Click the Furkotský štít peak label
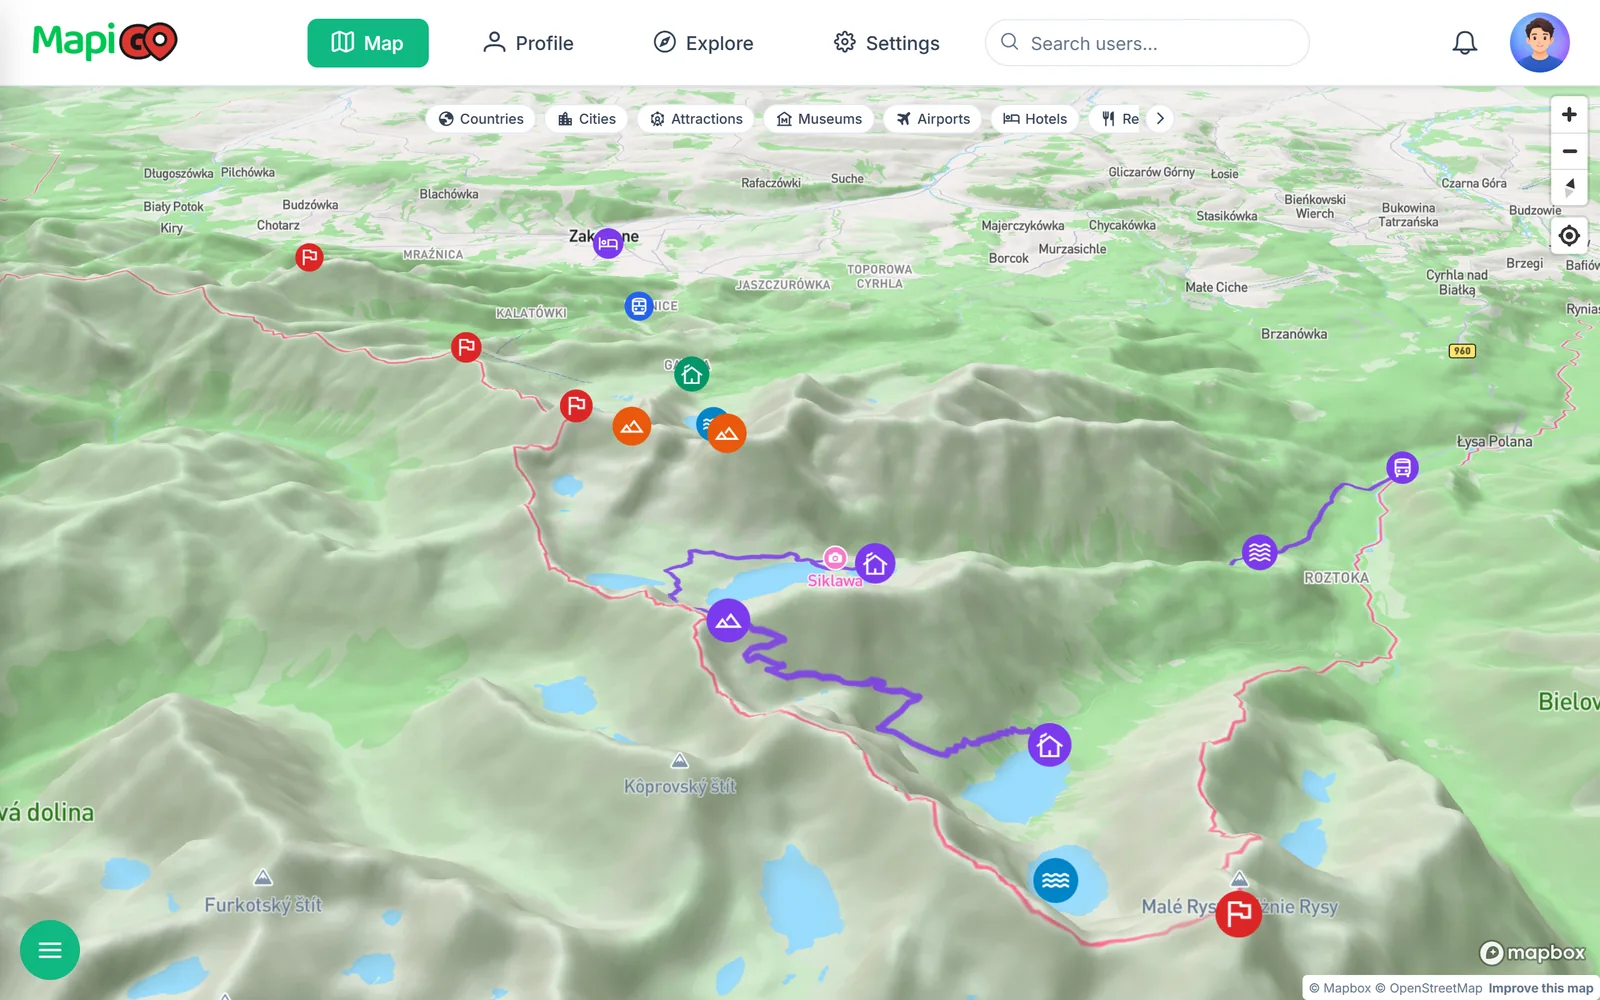Image resolution: width=1600 pixels, height=1000 pixels. [263, 905]
